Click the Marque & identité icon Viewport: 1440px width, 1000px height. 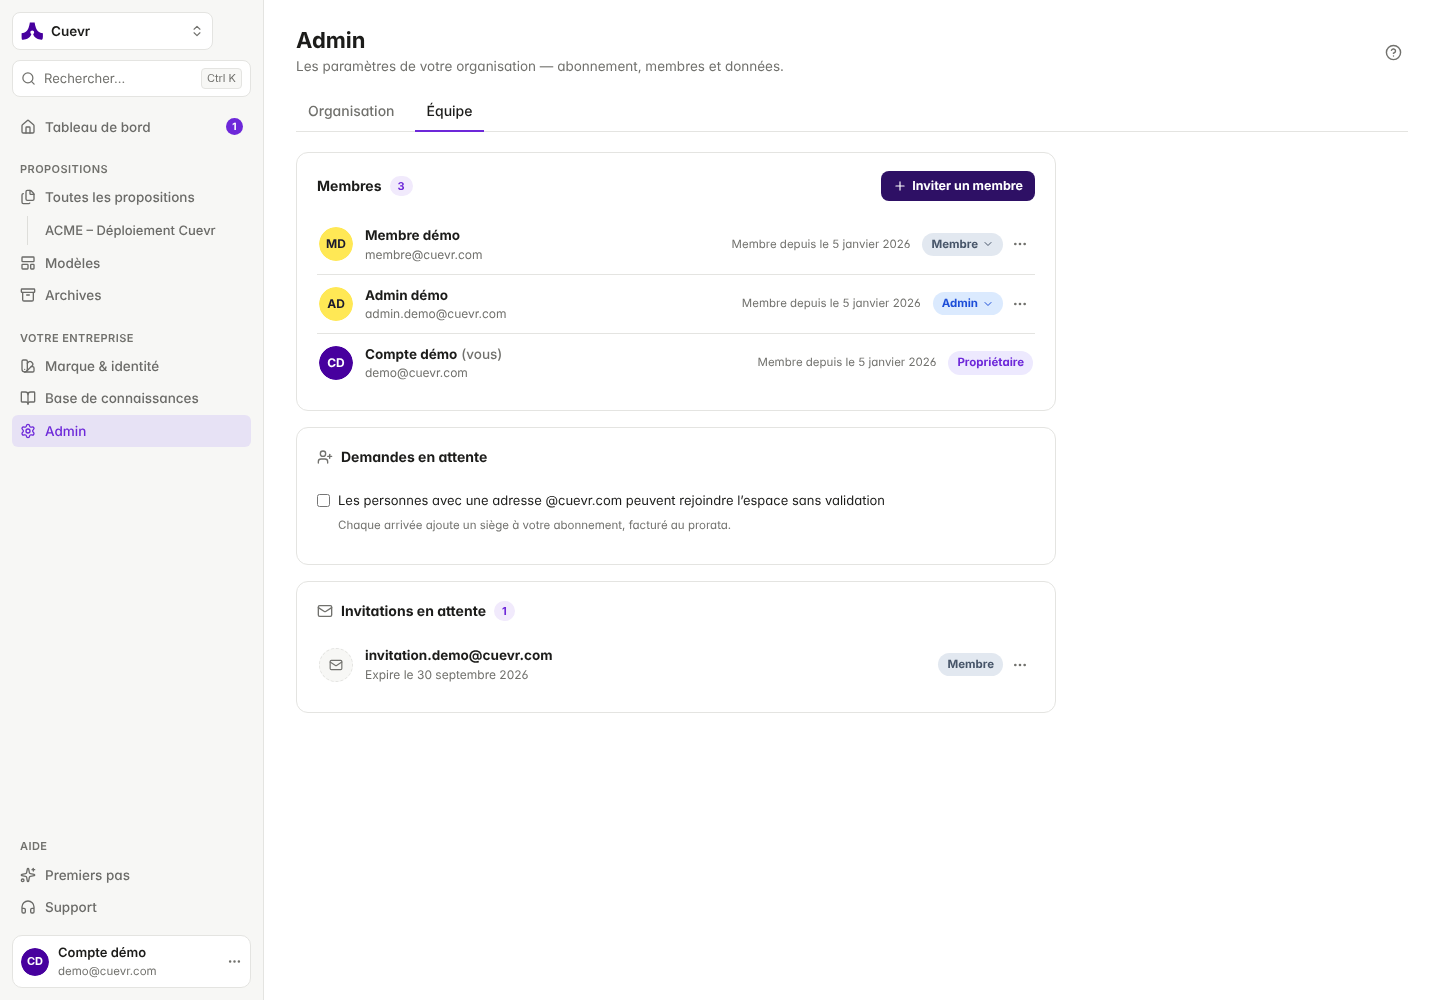28,366
